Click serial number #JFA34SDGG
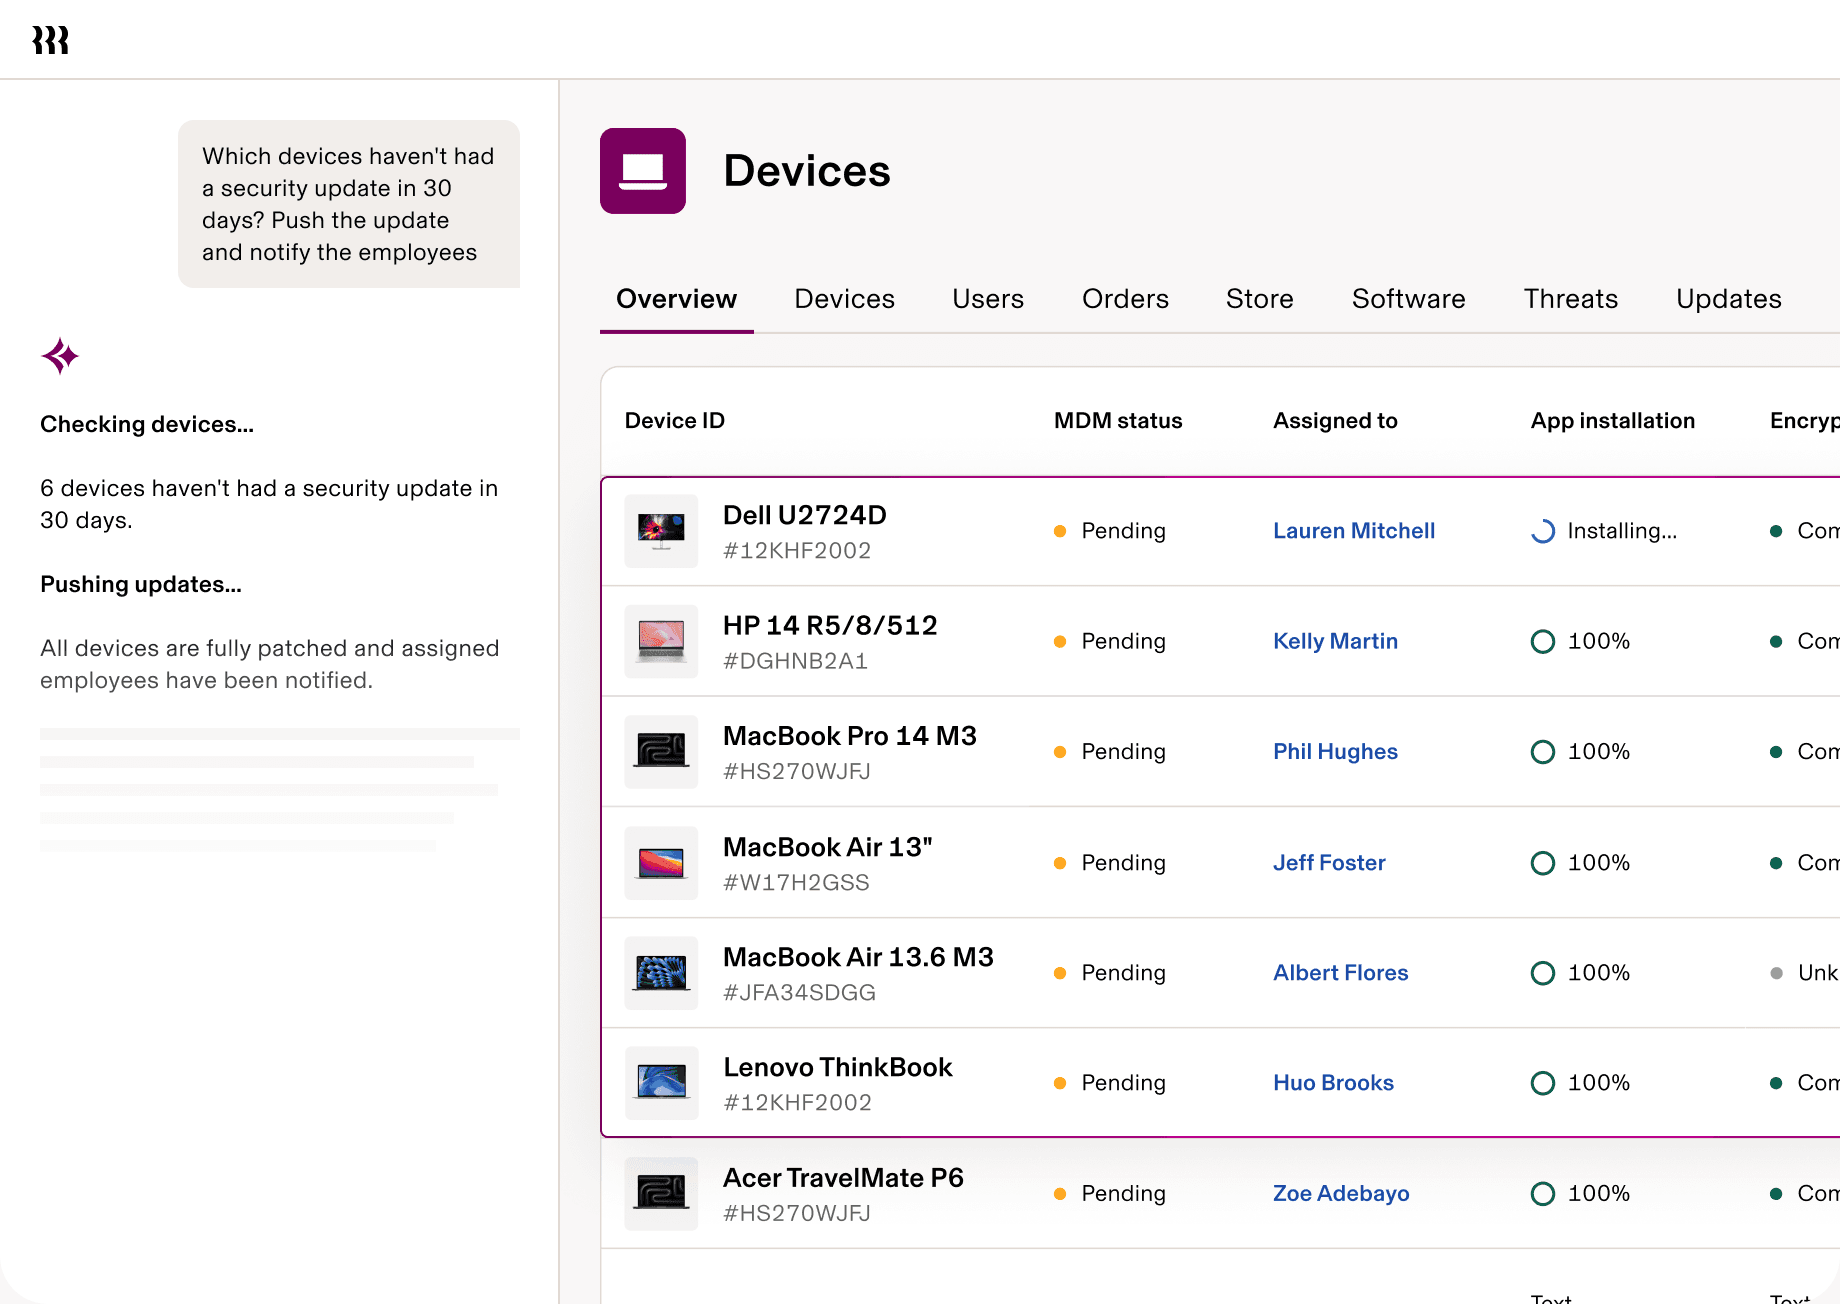Viewport: 1840px width, 1304px height. (x=800, y=993)
